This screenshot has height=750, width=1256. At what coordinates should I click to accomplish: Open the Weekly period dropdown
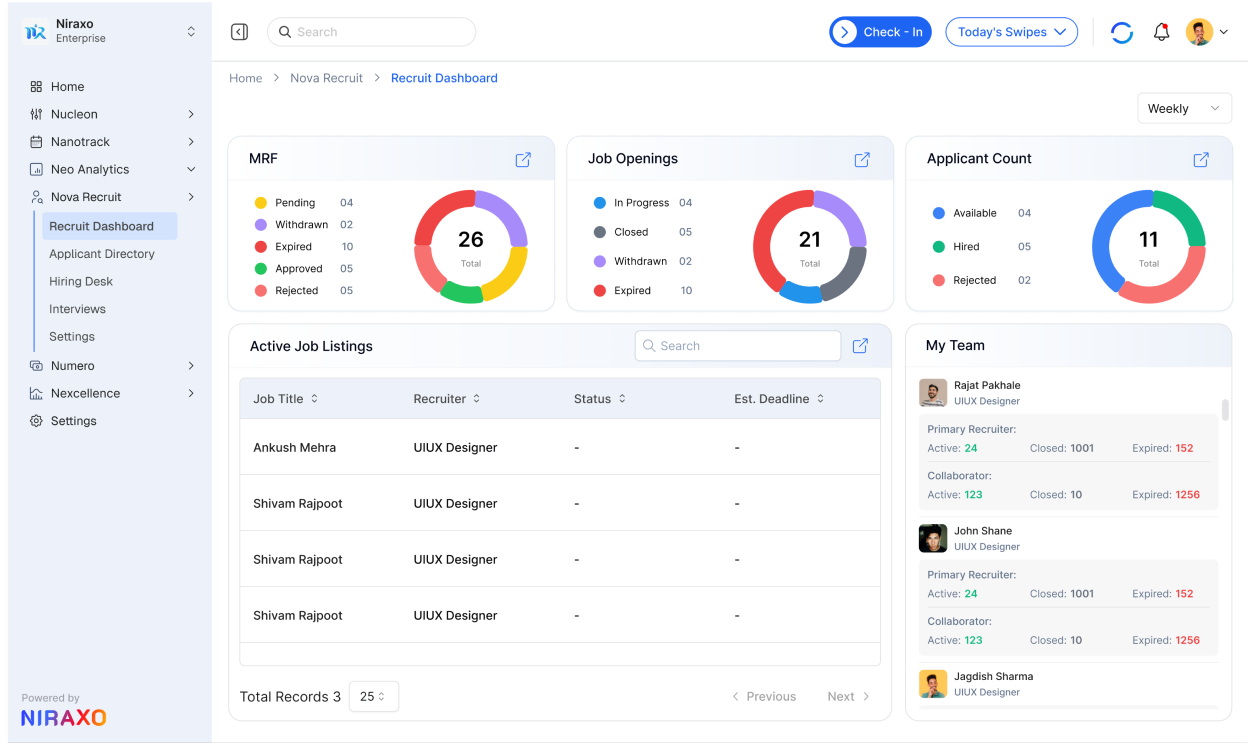click(x=1184, y=108)
